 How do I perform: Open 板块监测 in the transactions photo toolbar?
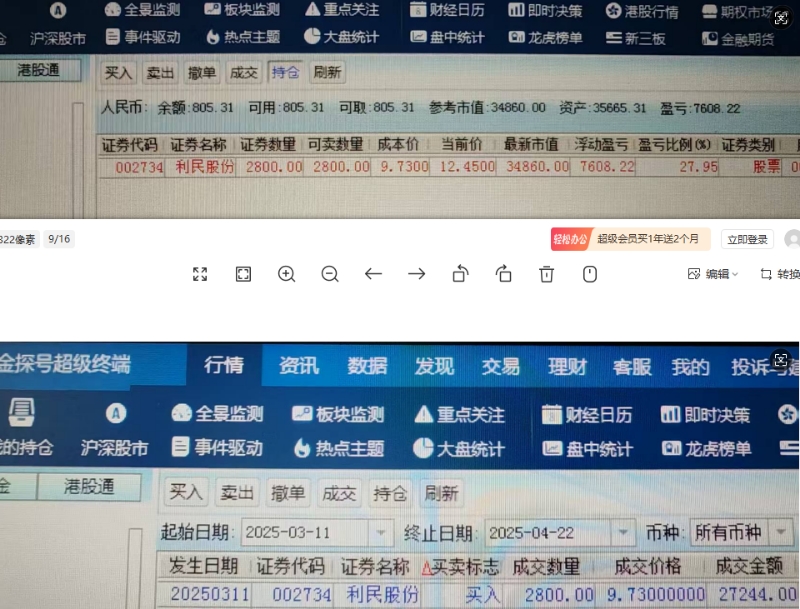point(338,414)
